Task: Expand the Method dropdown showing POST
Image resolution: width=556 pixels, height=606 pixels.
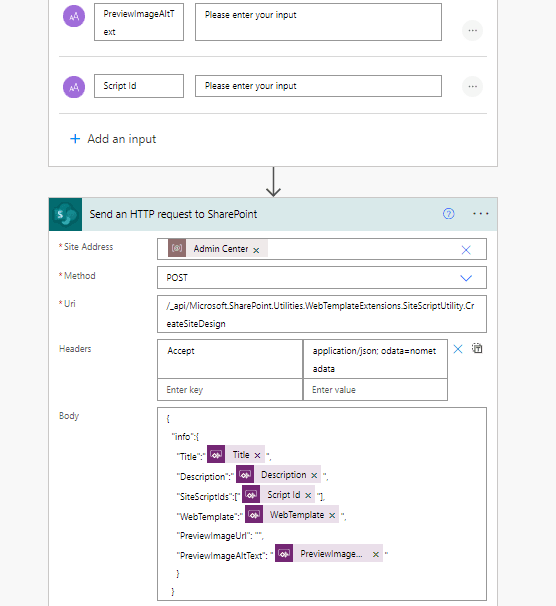Action: coord(466,278)
